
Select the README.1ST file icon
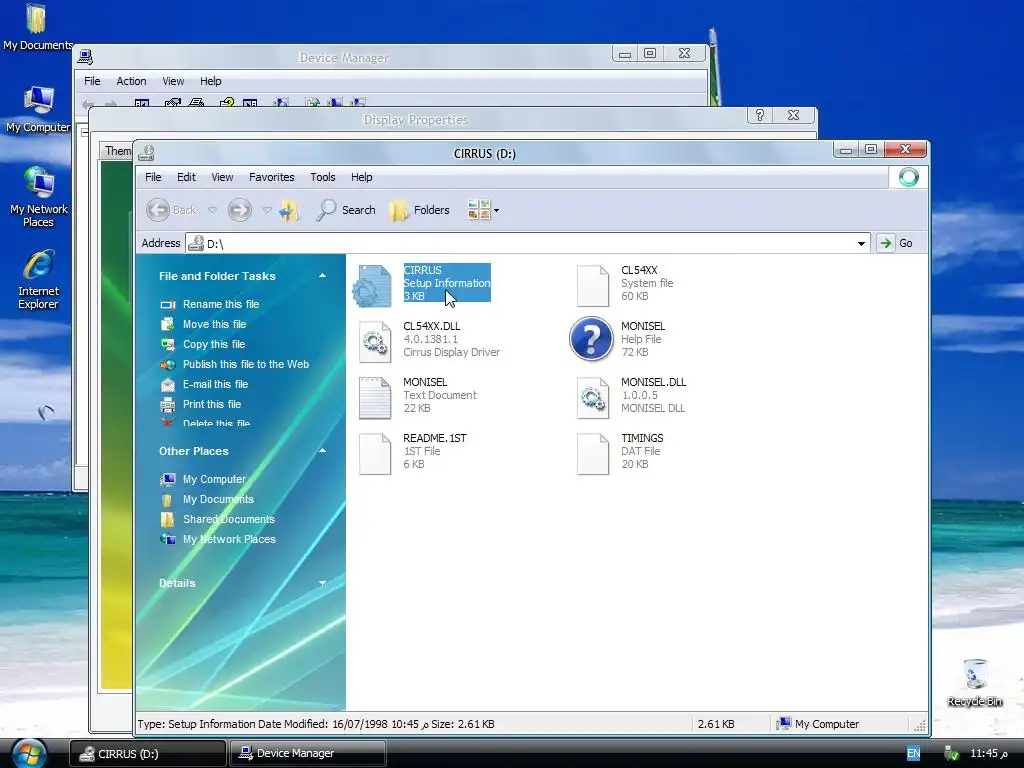(375, 453)
